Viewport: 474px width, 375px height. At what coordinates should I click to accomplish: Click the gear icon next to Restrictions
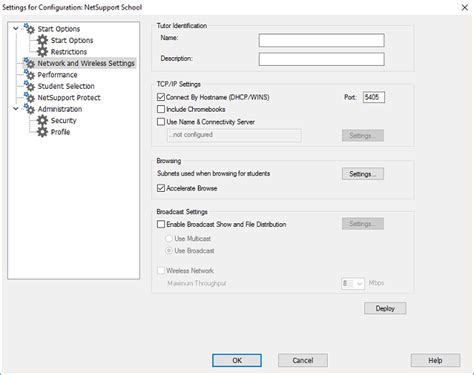pos(42,52)
